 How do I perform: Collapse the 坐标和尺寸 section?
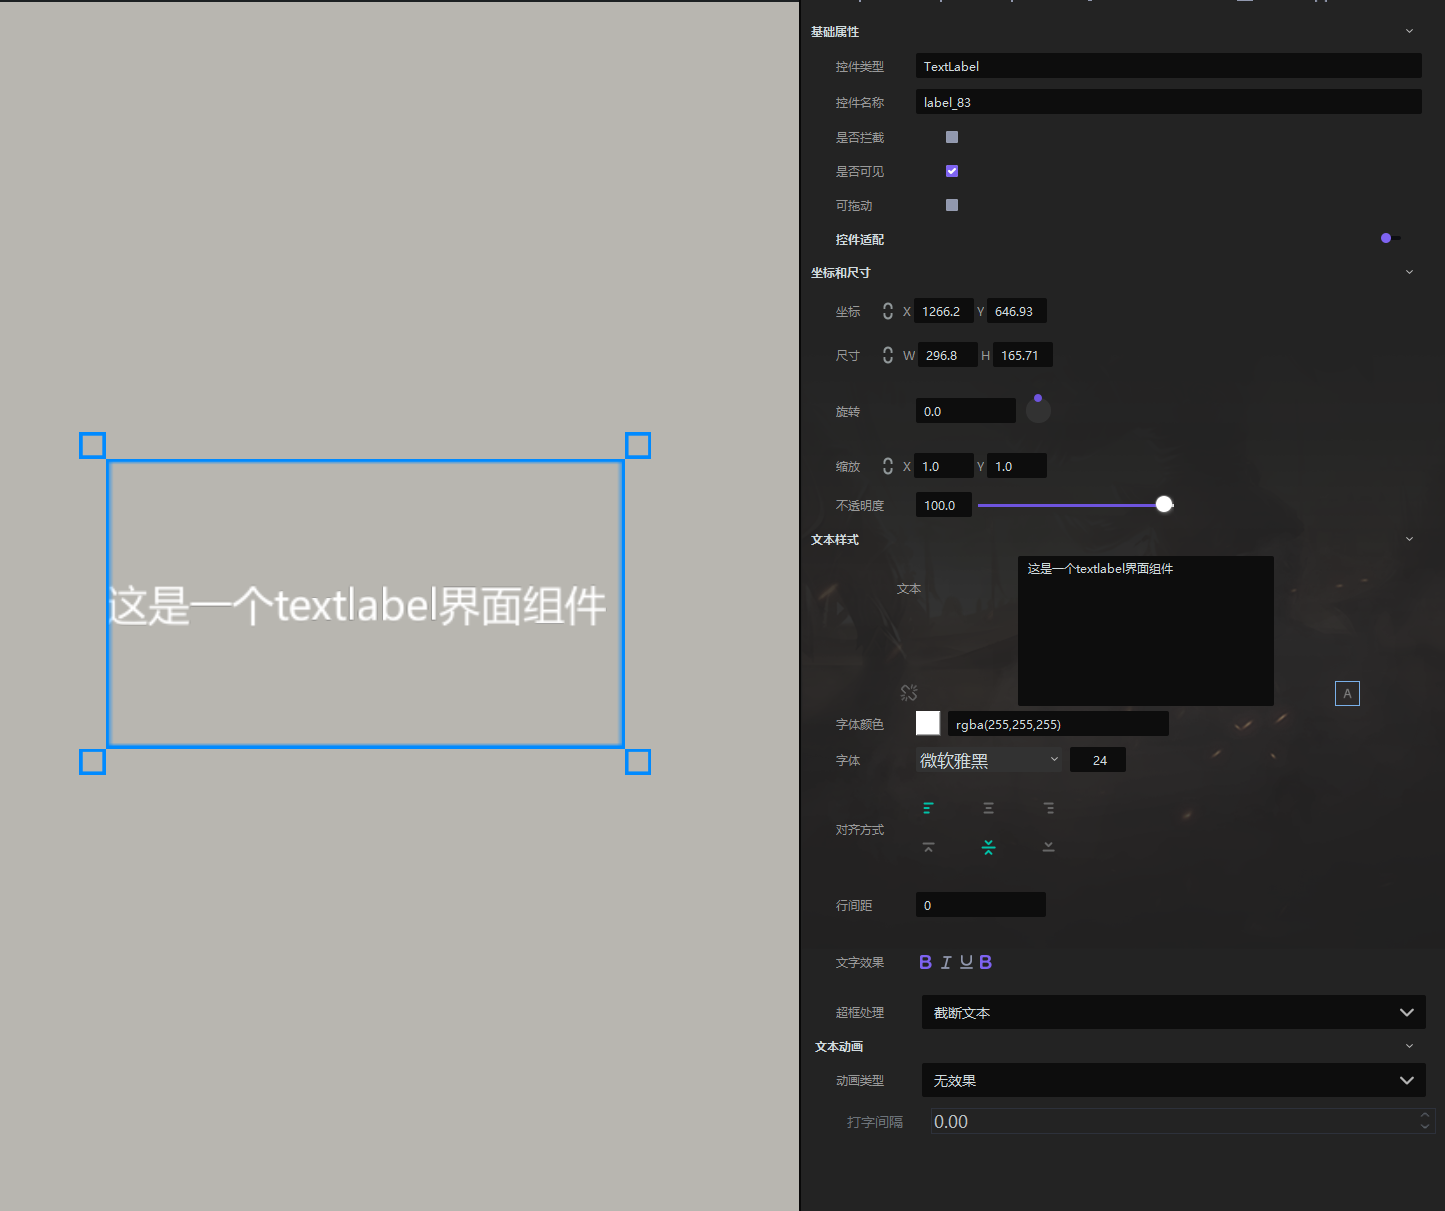coord(1409,272)
